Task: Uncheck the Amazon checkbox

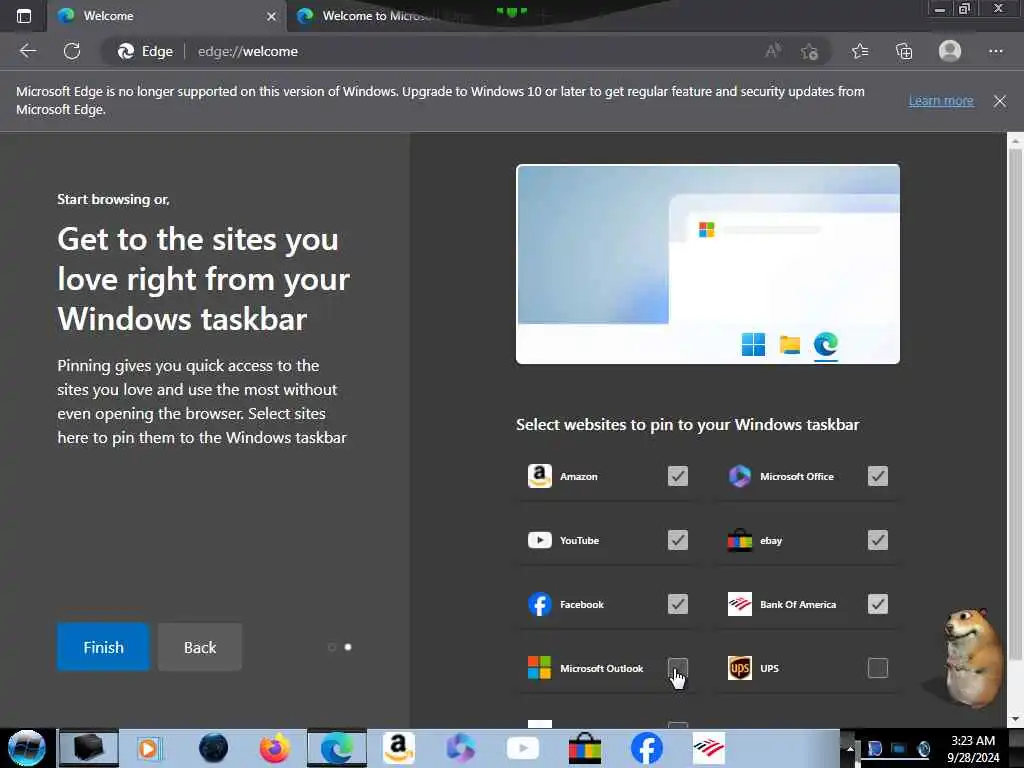Action: coord(678,476)
